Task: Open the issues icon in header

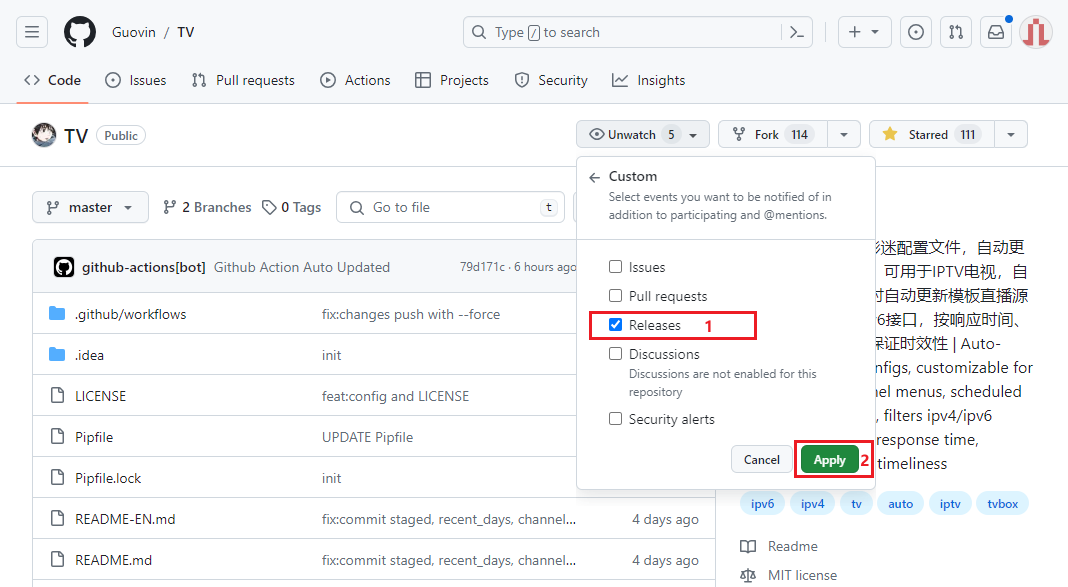Action: (x=915, y=32)
